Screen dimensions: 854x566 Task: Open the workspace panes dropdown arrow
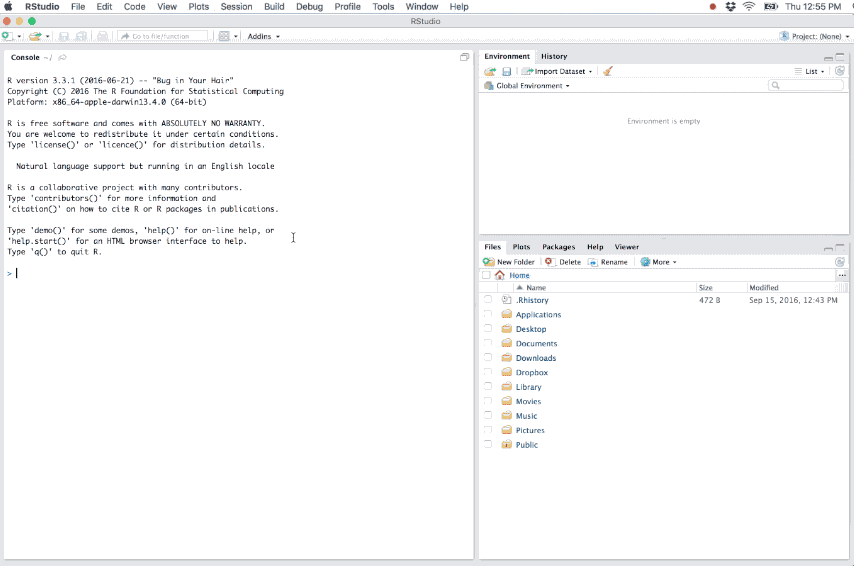[x=236, y=36]
